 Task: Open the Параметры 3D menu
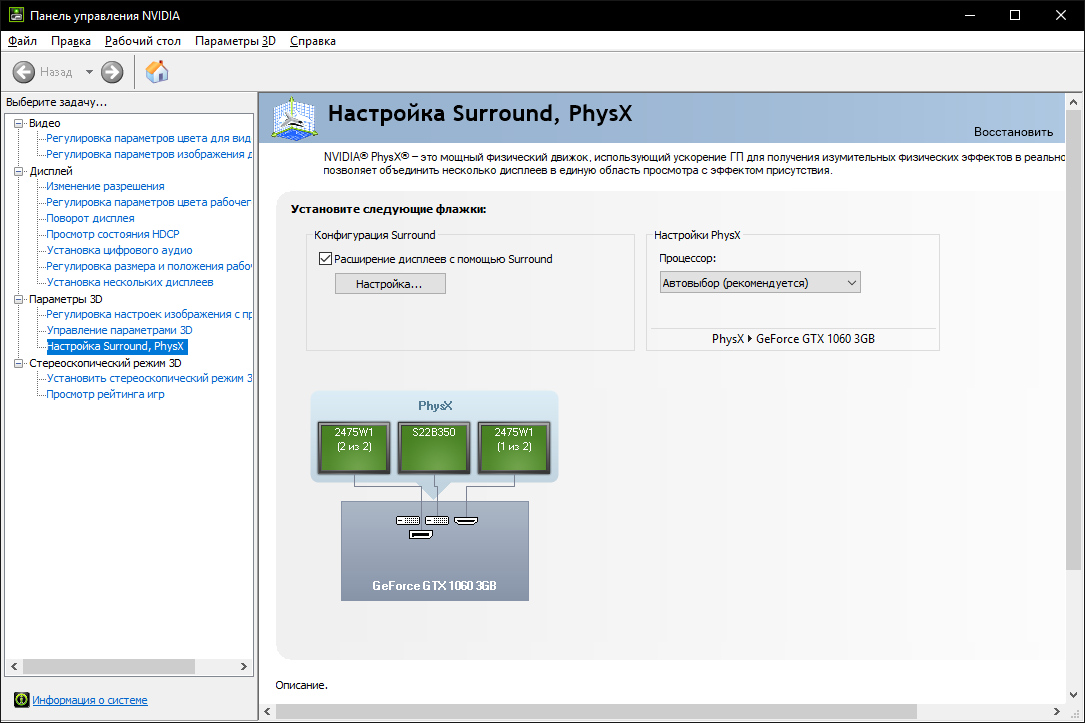[x=235, y=41]
